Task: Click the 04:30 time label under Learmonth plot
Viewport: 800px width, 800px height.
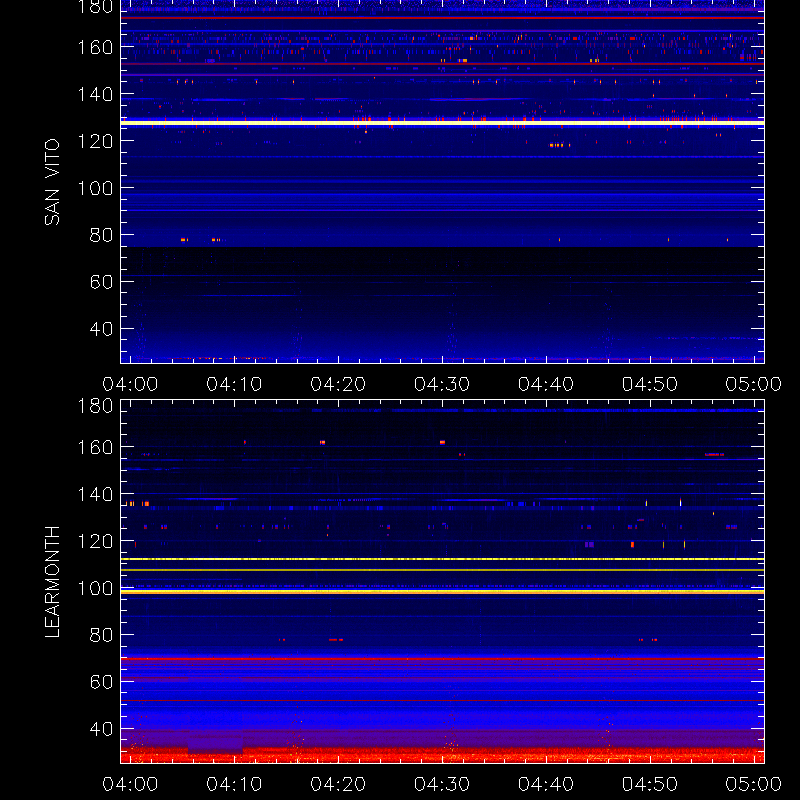Action: (x=442, y=784)
